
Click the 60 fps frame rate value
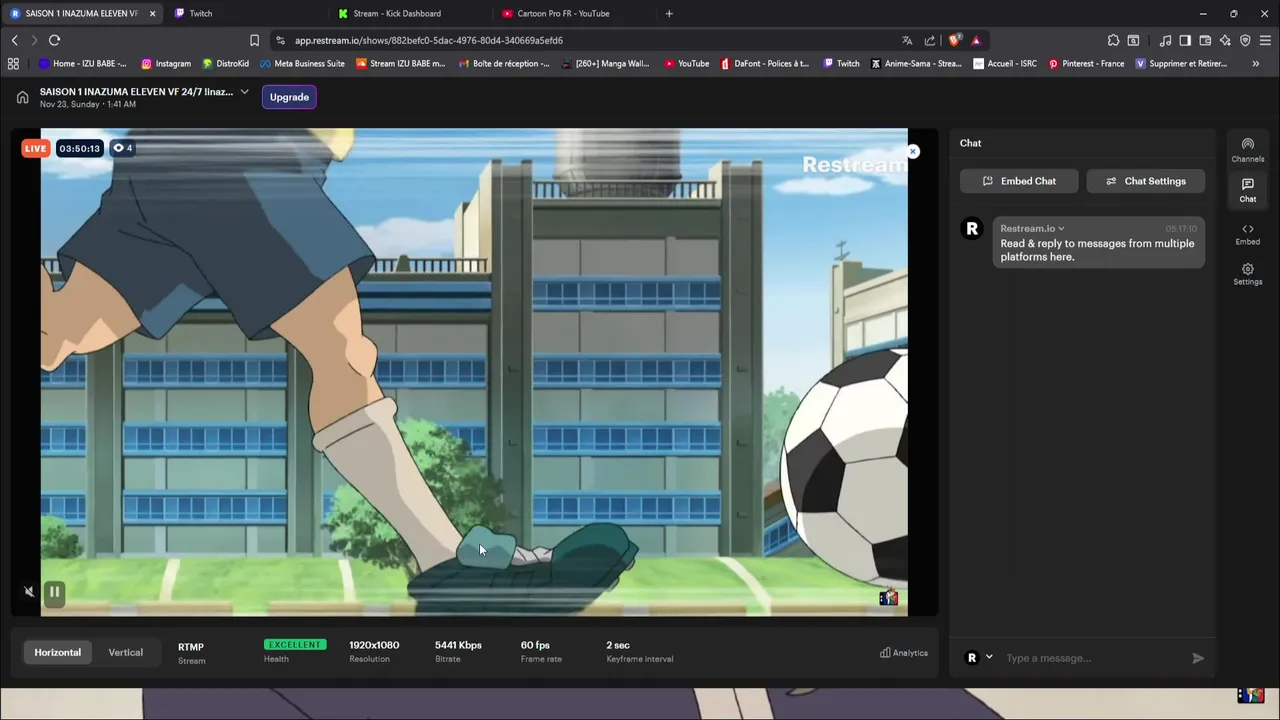coord(535,645)
